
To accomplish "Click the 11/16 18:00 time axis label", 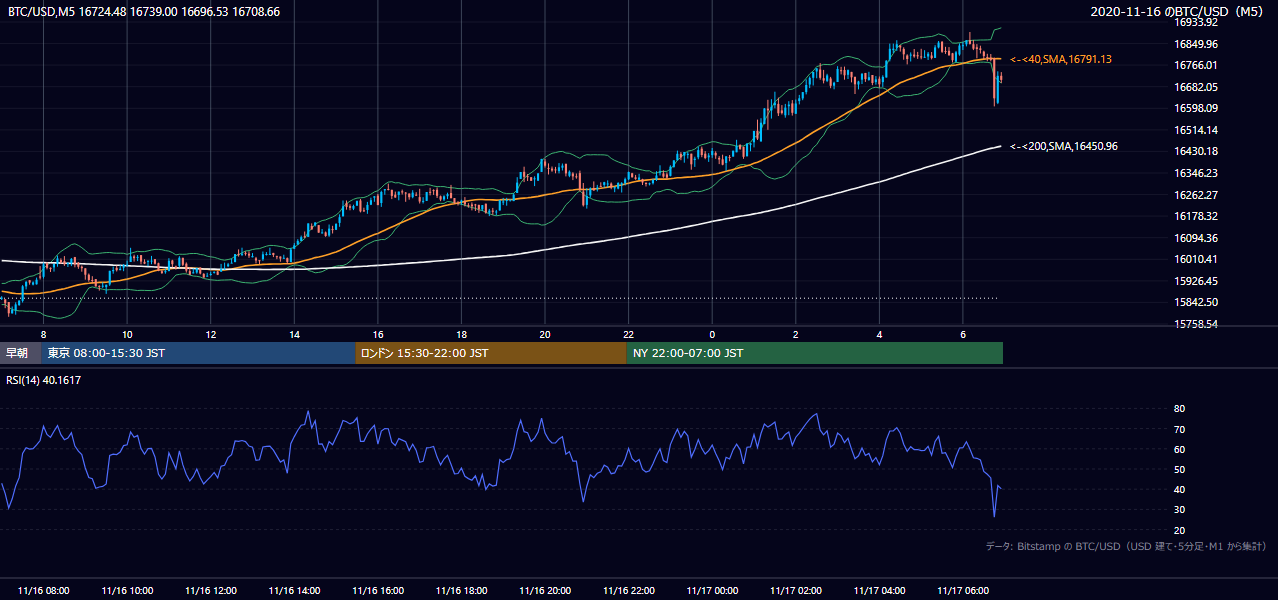I will (462, 591).
